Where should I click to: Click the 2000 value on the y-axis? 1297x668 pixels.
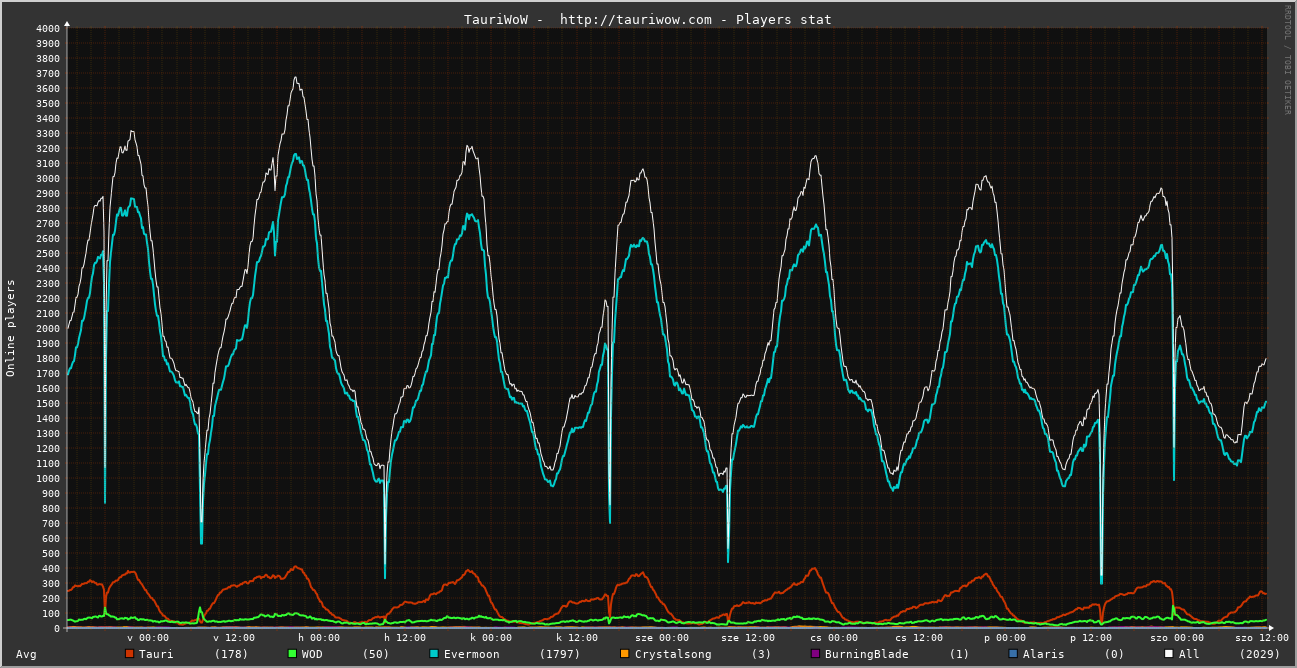point(48,328)
